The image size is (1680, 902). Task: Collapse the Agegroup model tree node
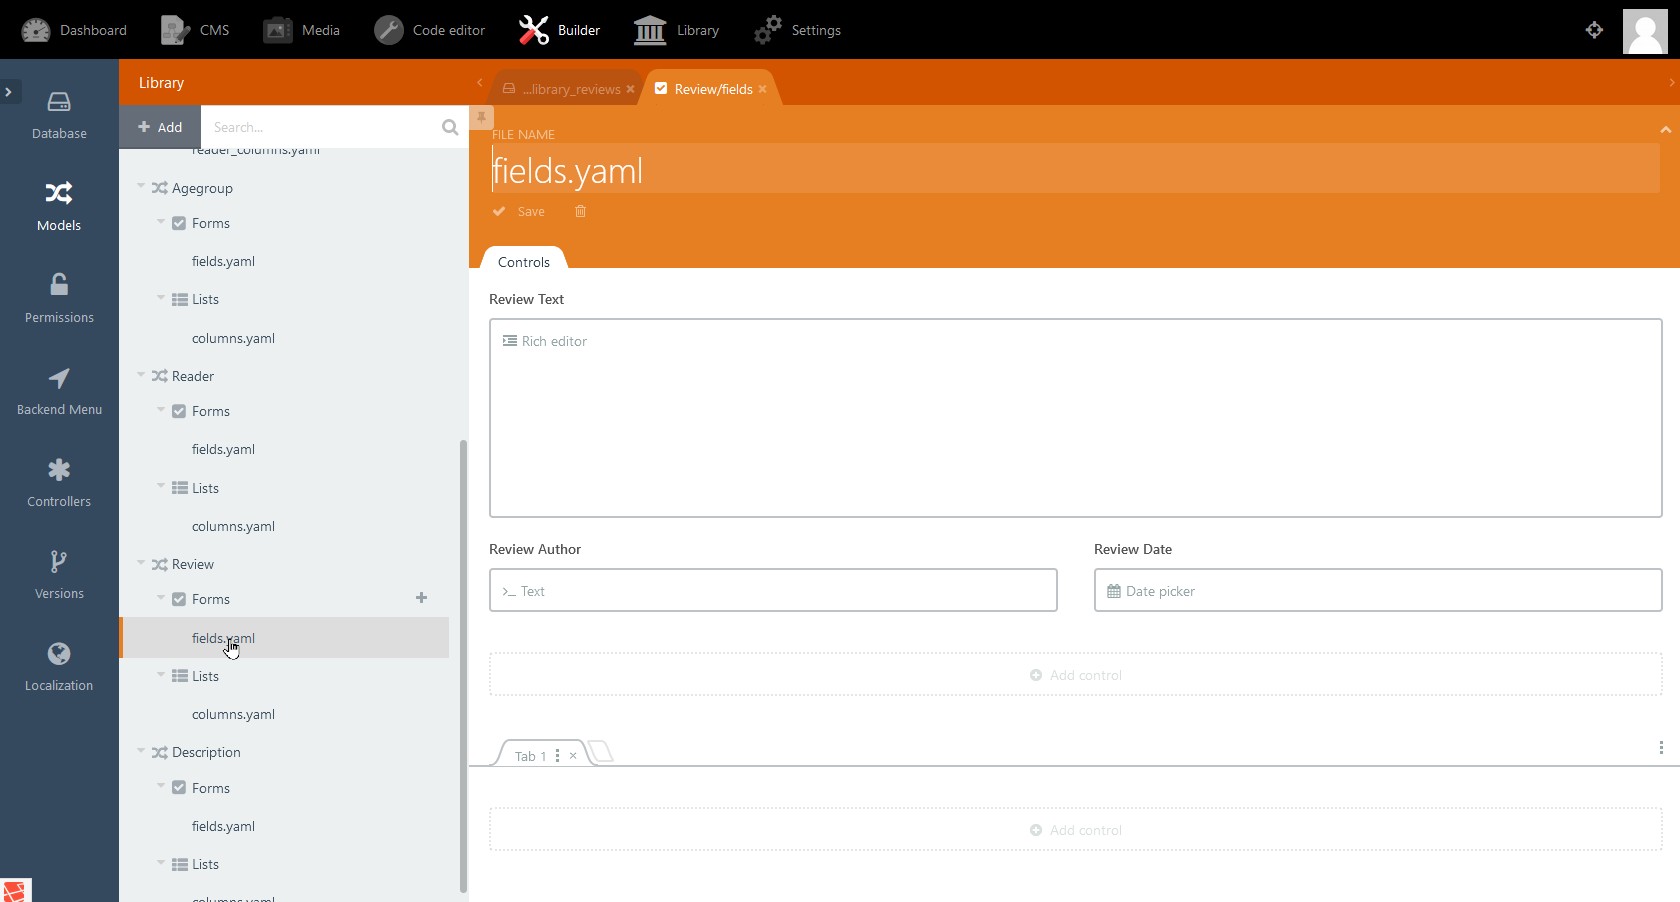(141, 187)
